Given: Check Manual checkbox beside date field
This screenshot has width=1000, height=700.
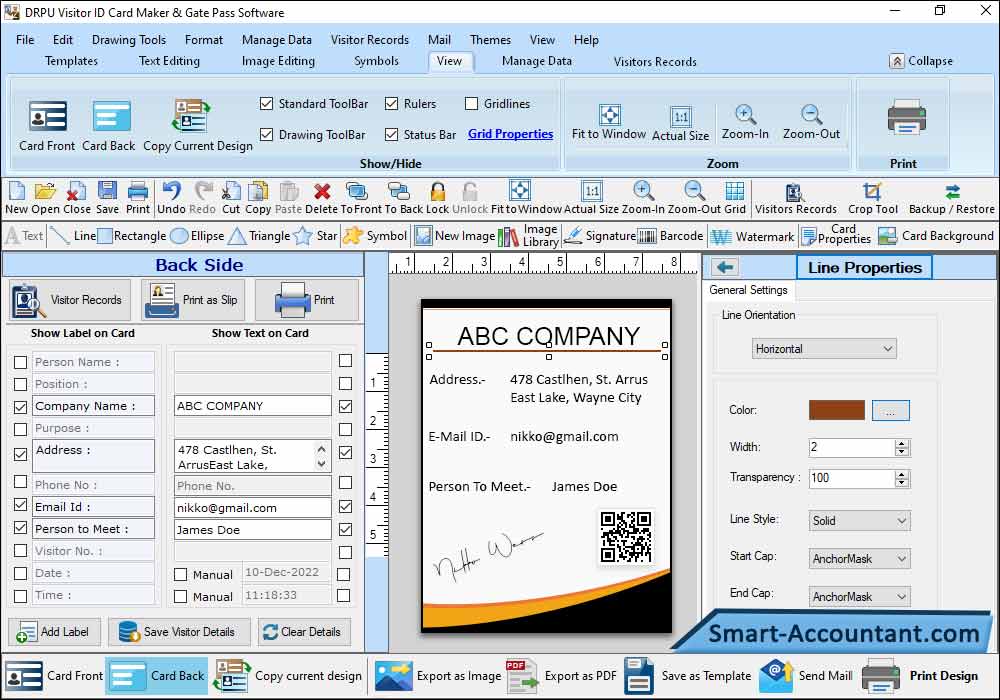Looking at the screenshot, I should [180, 574].
